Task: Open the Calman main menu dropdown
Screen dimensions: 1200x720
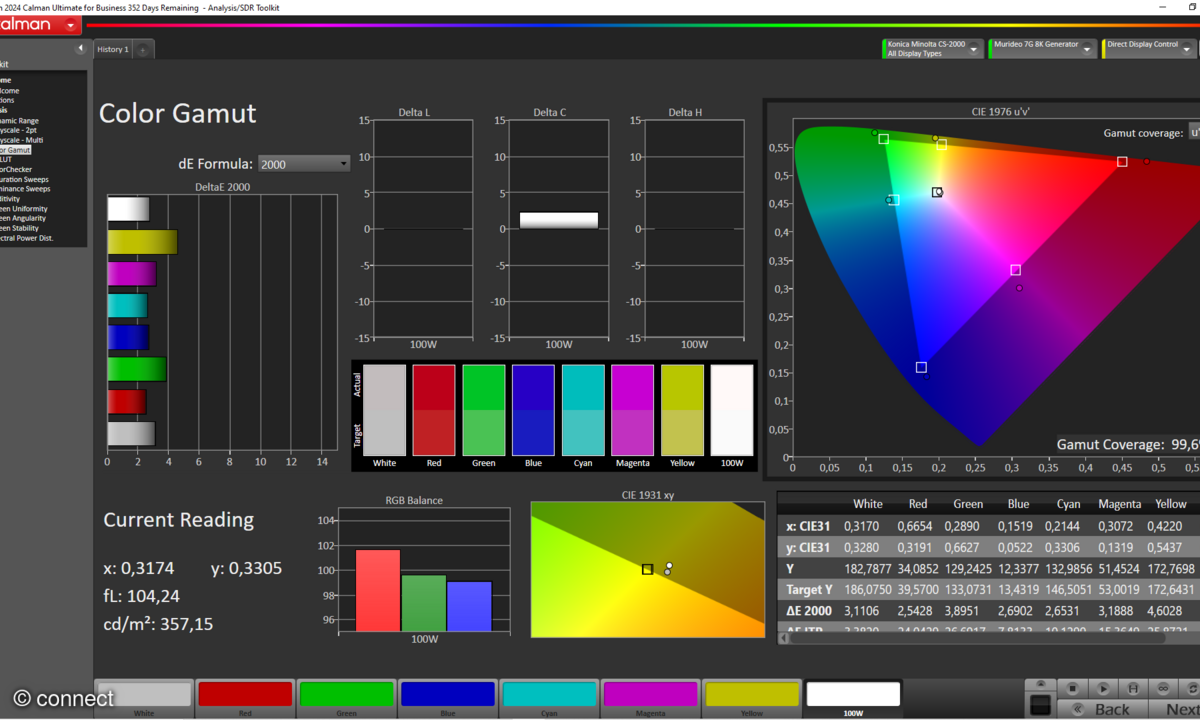Action: tap(68, 25)
